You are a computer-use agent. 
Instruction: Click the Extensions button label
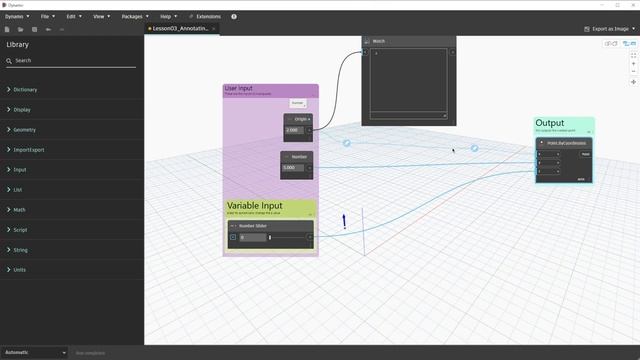coord(209,17)
